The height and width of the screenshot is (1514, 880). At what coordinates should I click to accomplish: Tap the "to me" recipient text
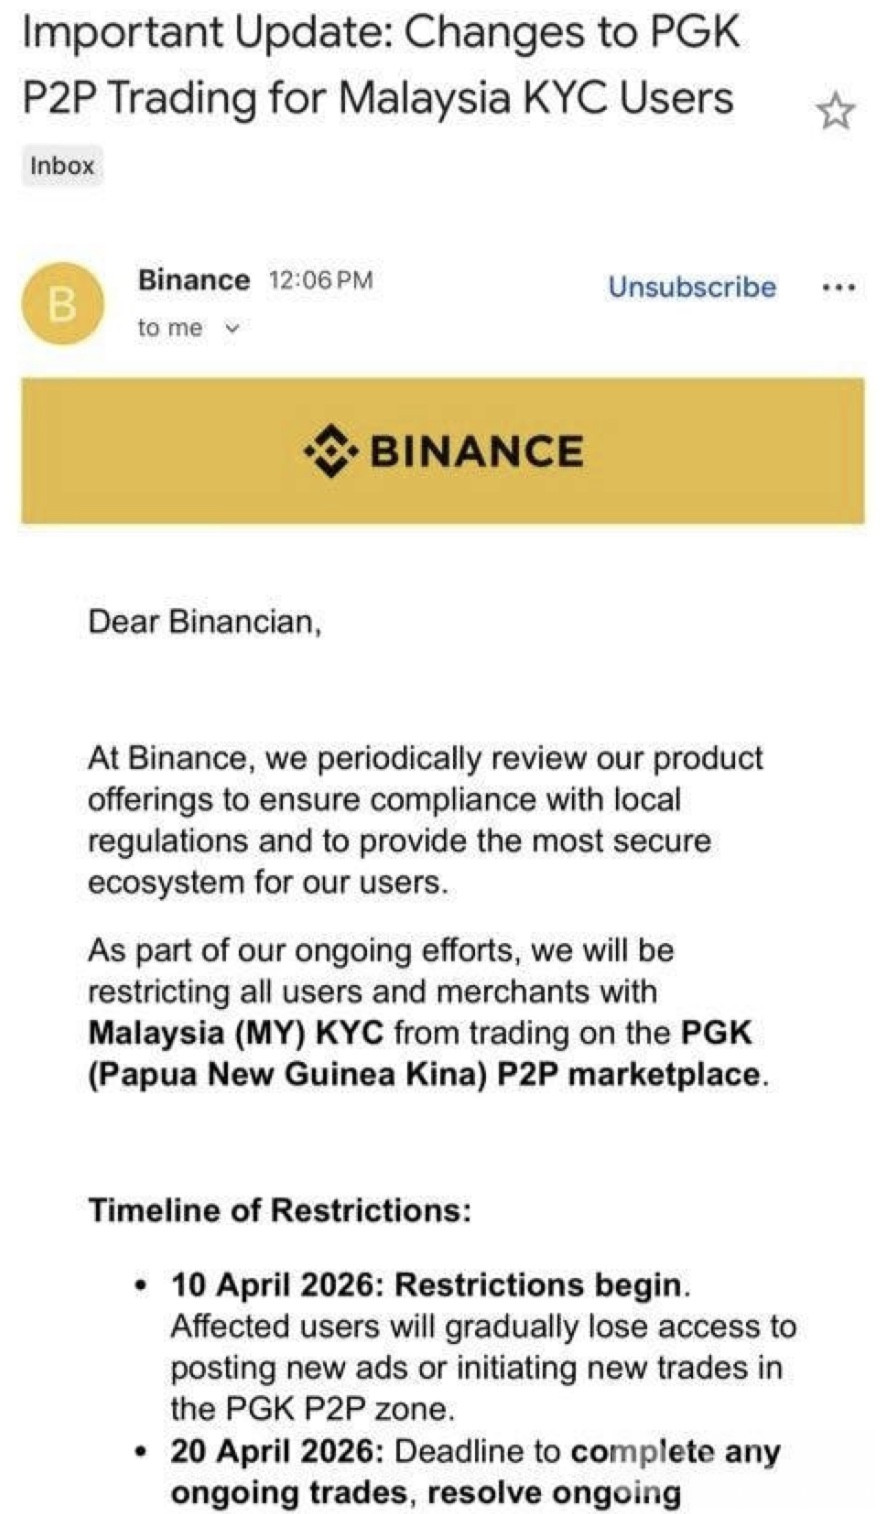coord(170,328)
